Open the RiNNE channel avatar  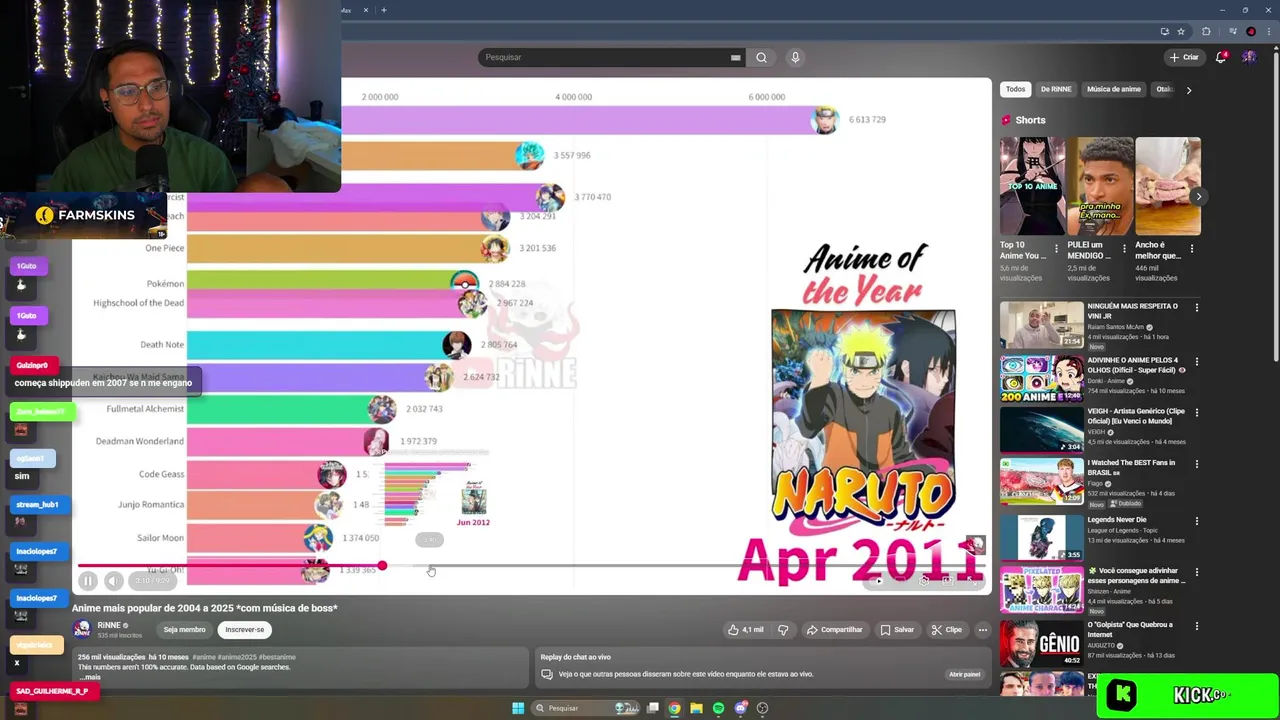coord(82,629)
